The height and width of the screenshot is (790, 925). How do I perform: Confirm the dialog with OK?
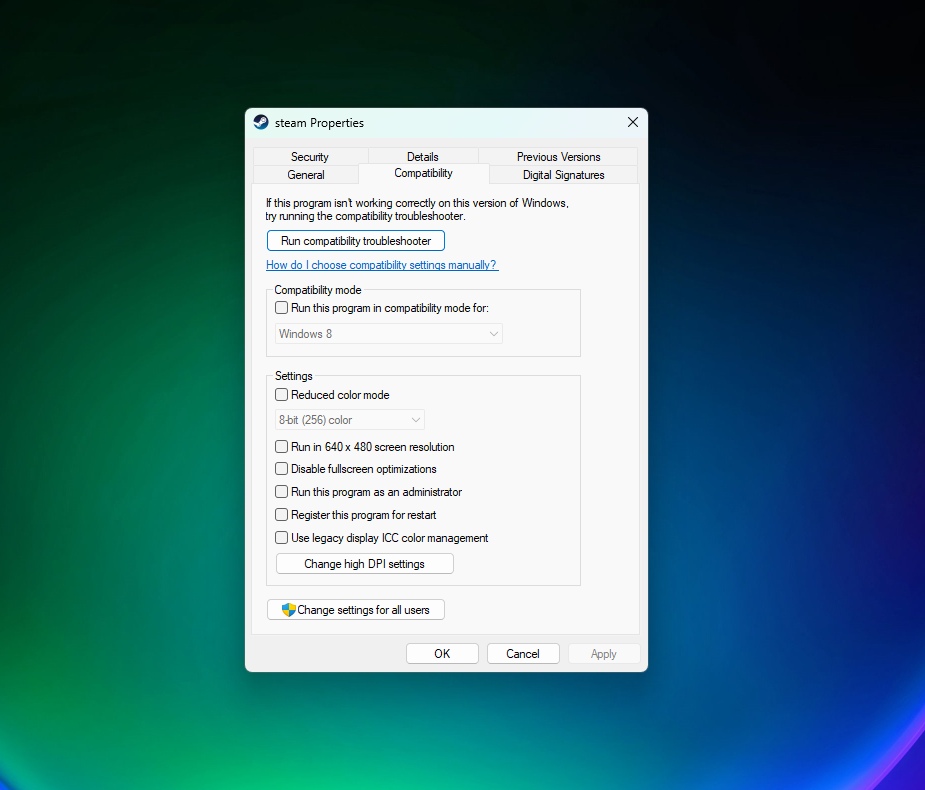click(x=442, y=654)
